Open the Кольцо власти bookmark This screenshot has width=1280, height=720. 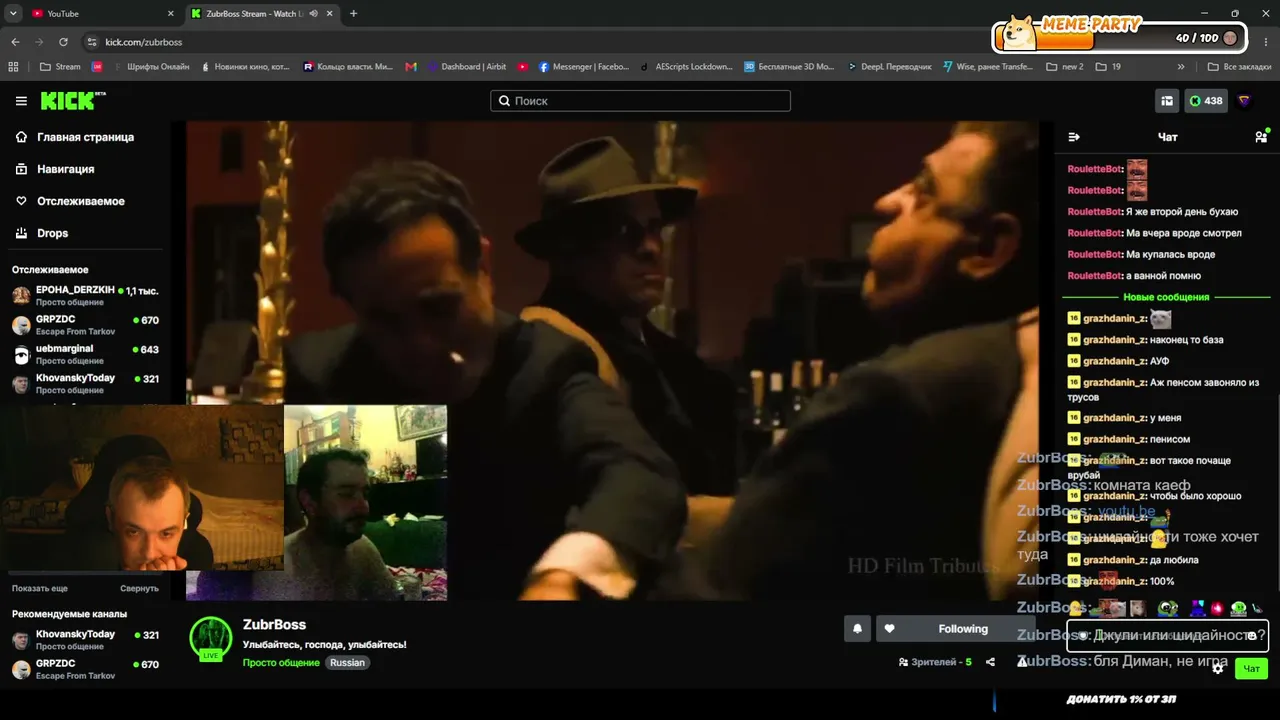(x=349, y=67)
